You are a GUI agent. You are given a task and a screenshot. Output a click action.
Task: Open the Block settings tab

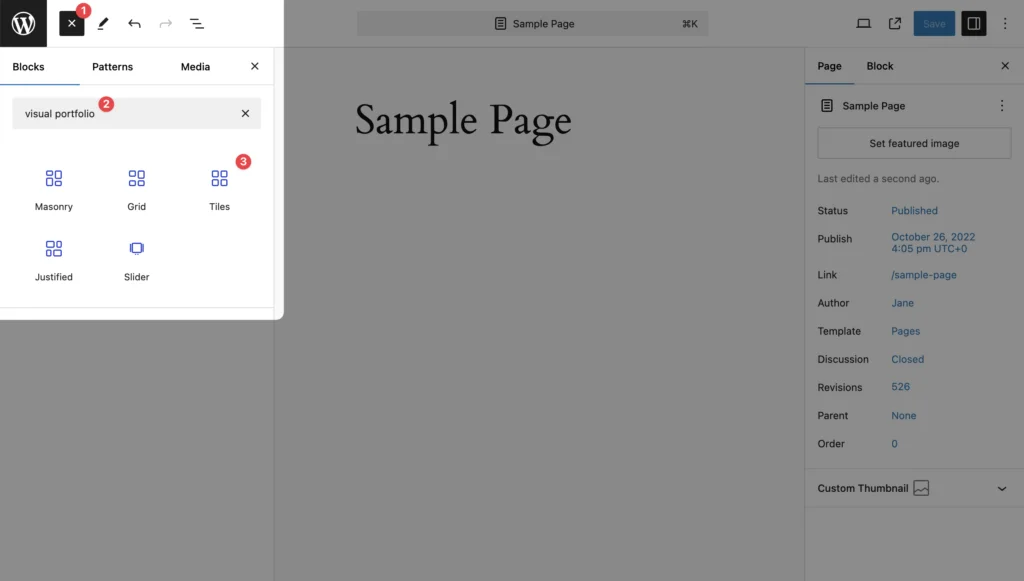(x=880, y=66)
